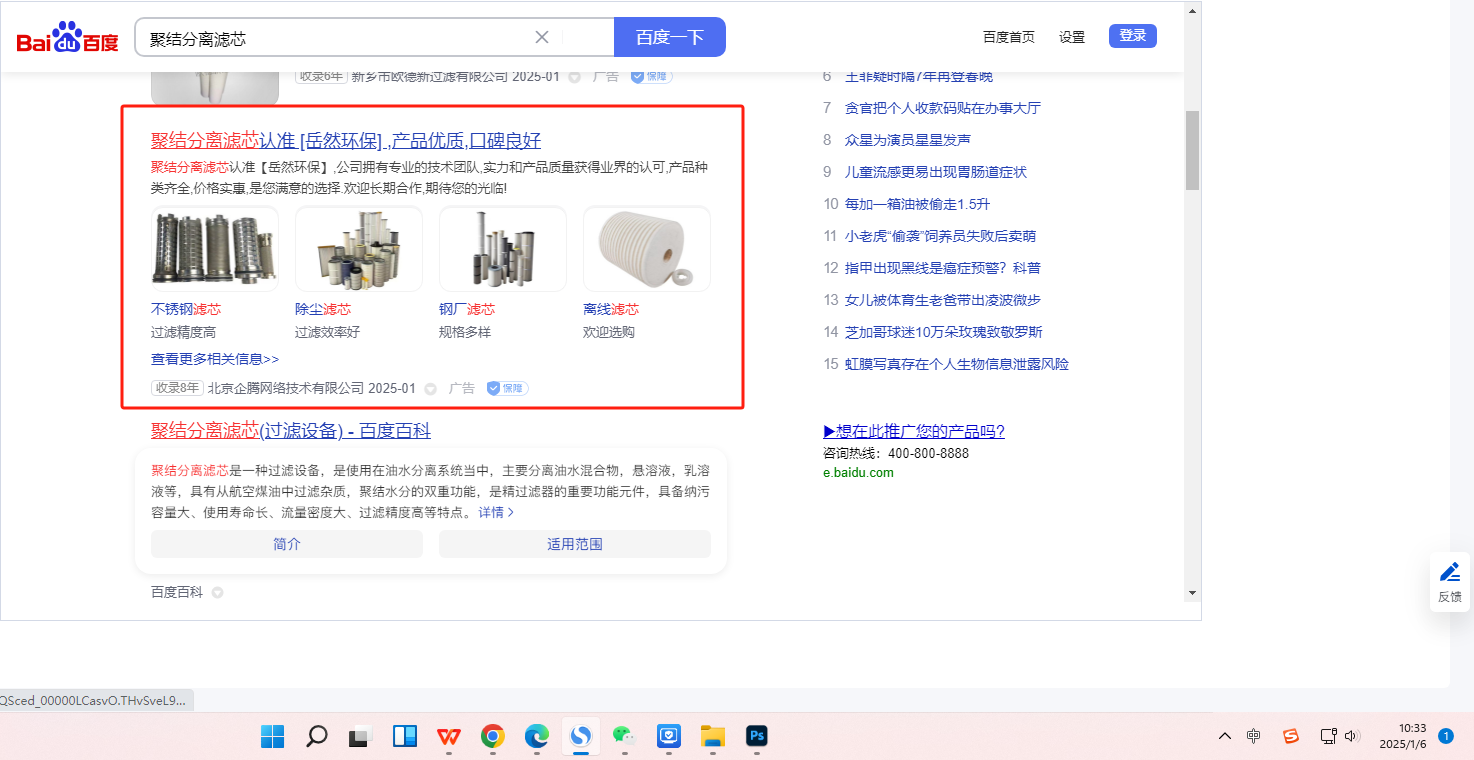
Task: Open the Windows Start menu
Action: click(x=272, y=737)
